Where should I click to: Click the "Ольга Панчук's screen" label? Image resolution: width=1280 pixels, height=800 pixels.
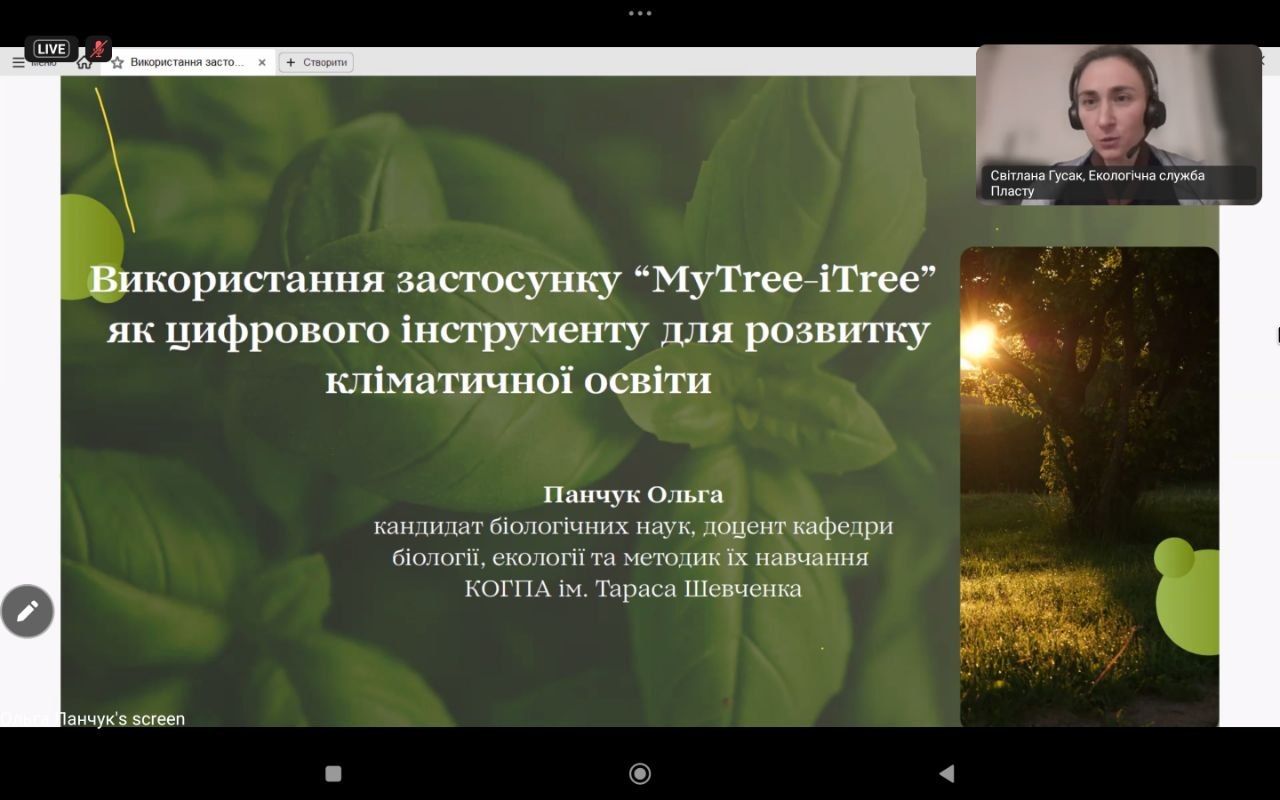93,718
